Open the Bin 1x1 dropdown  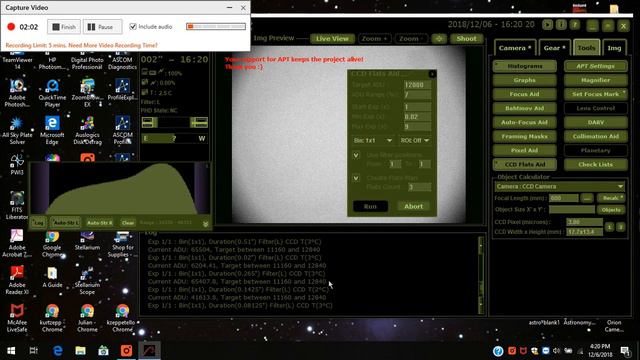pos(373,140)
